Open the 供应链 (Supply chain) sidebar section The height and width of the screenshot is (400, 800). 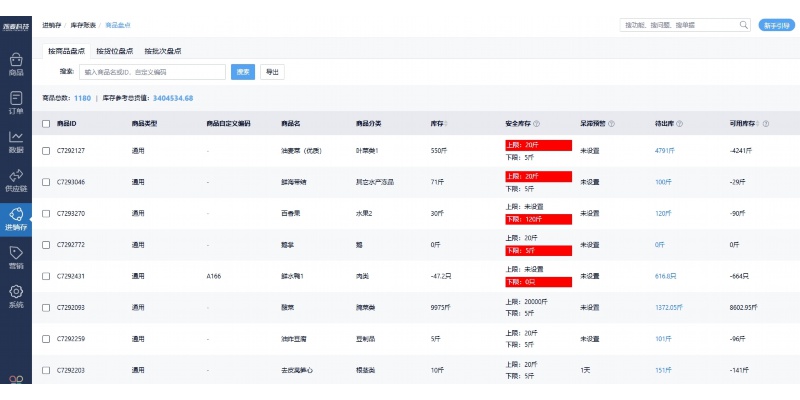pyautogui.click(x=16, y=181)
